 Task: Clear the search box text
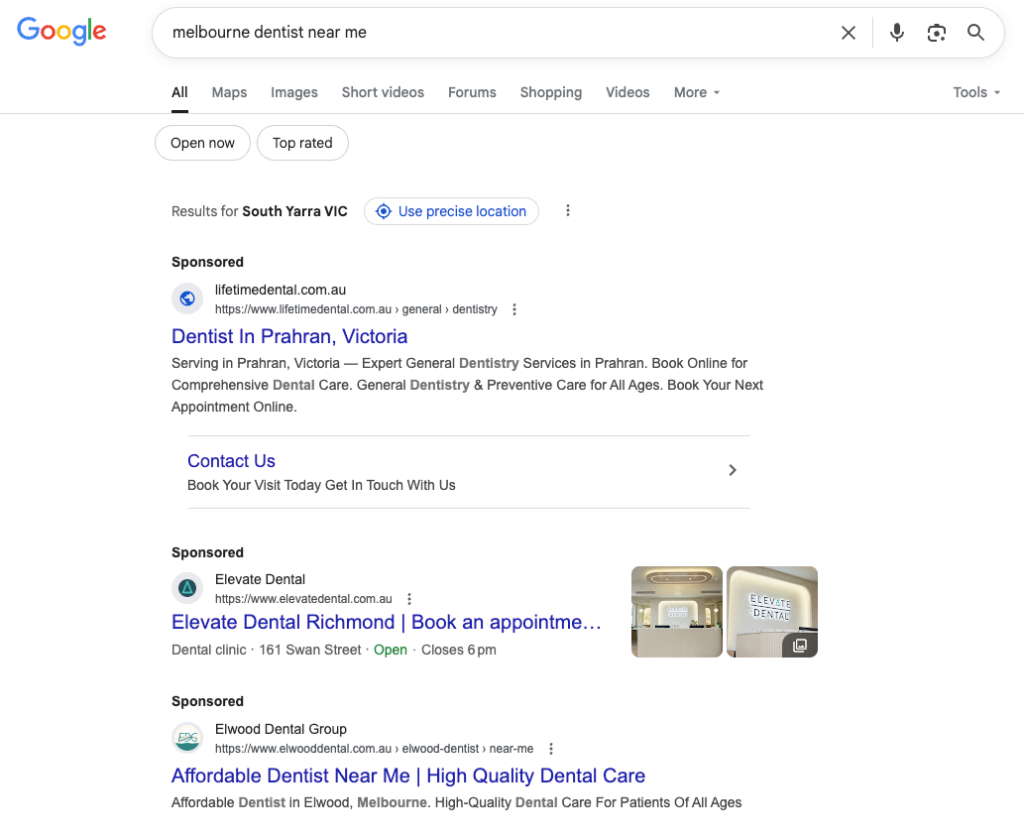coord(848,33)
